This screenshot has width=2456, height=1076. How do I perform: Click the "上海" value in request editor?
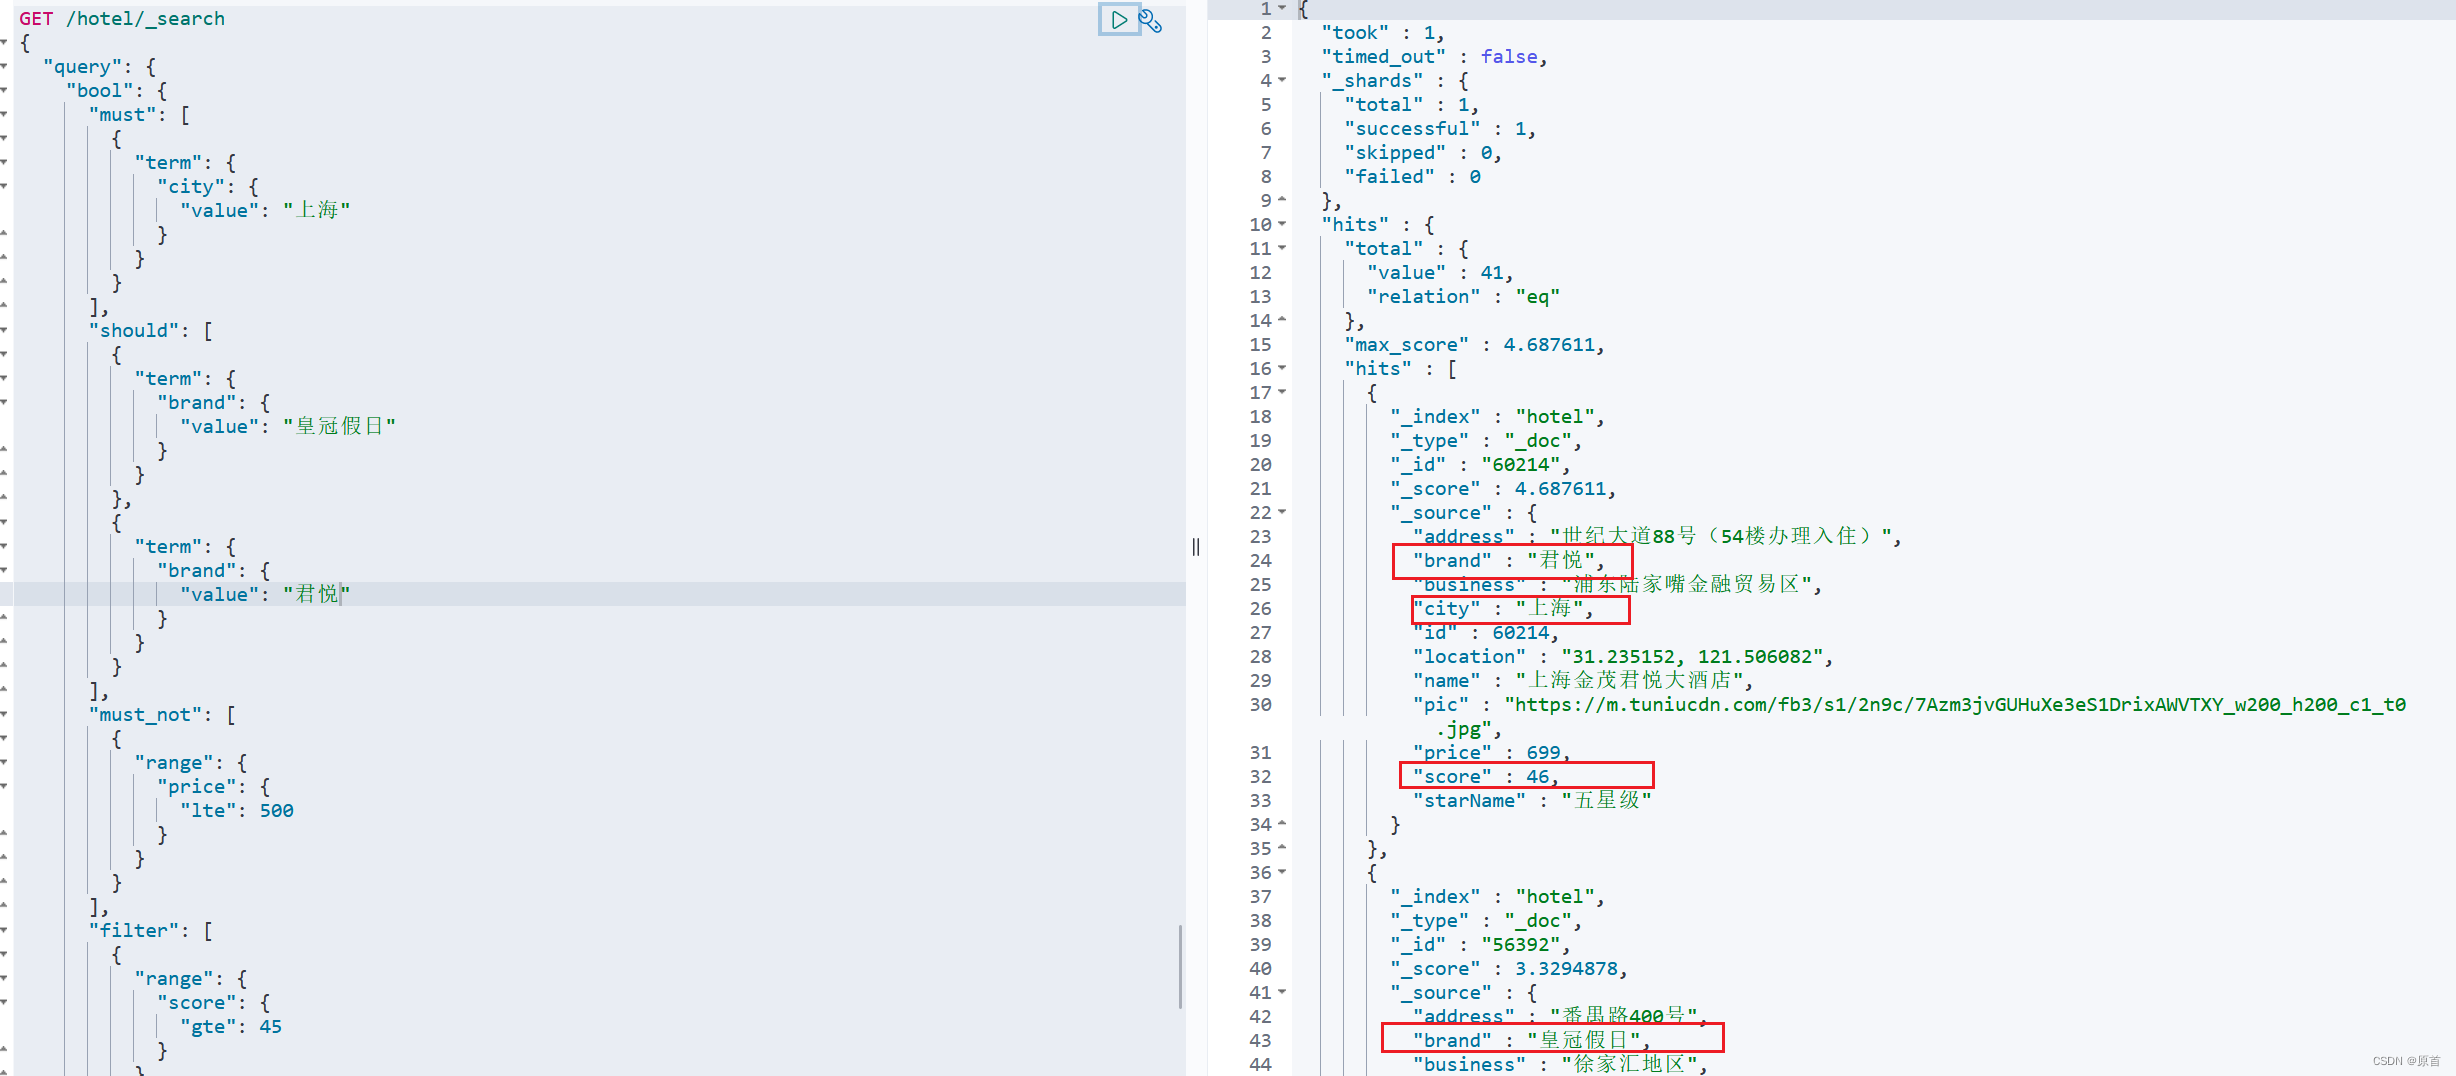tap(317, 210)
